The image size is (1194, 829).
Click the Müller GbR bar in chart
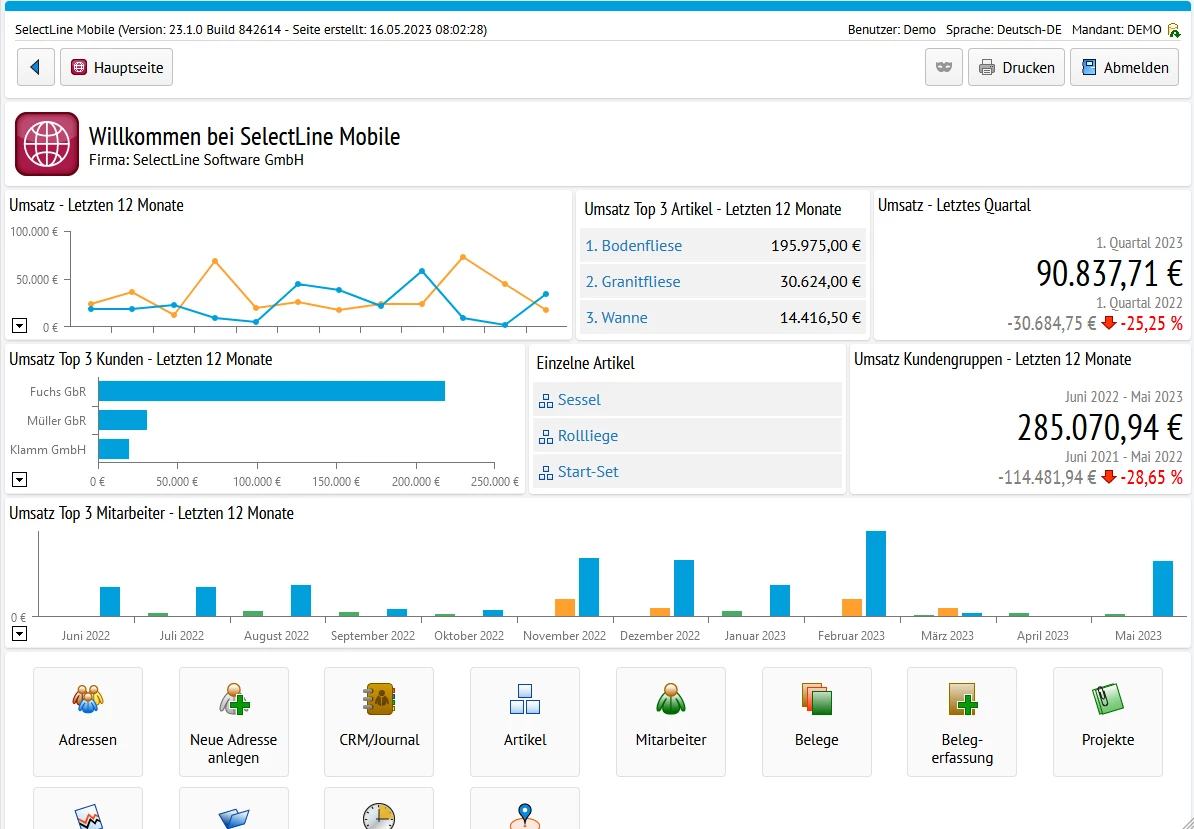coord(123,420)
